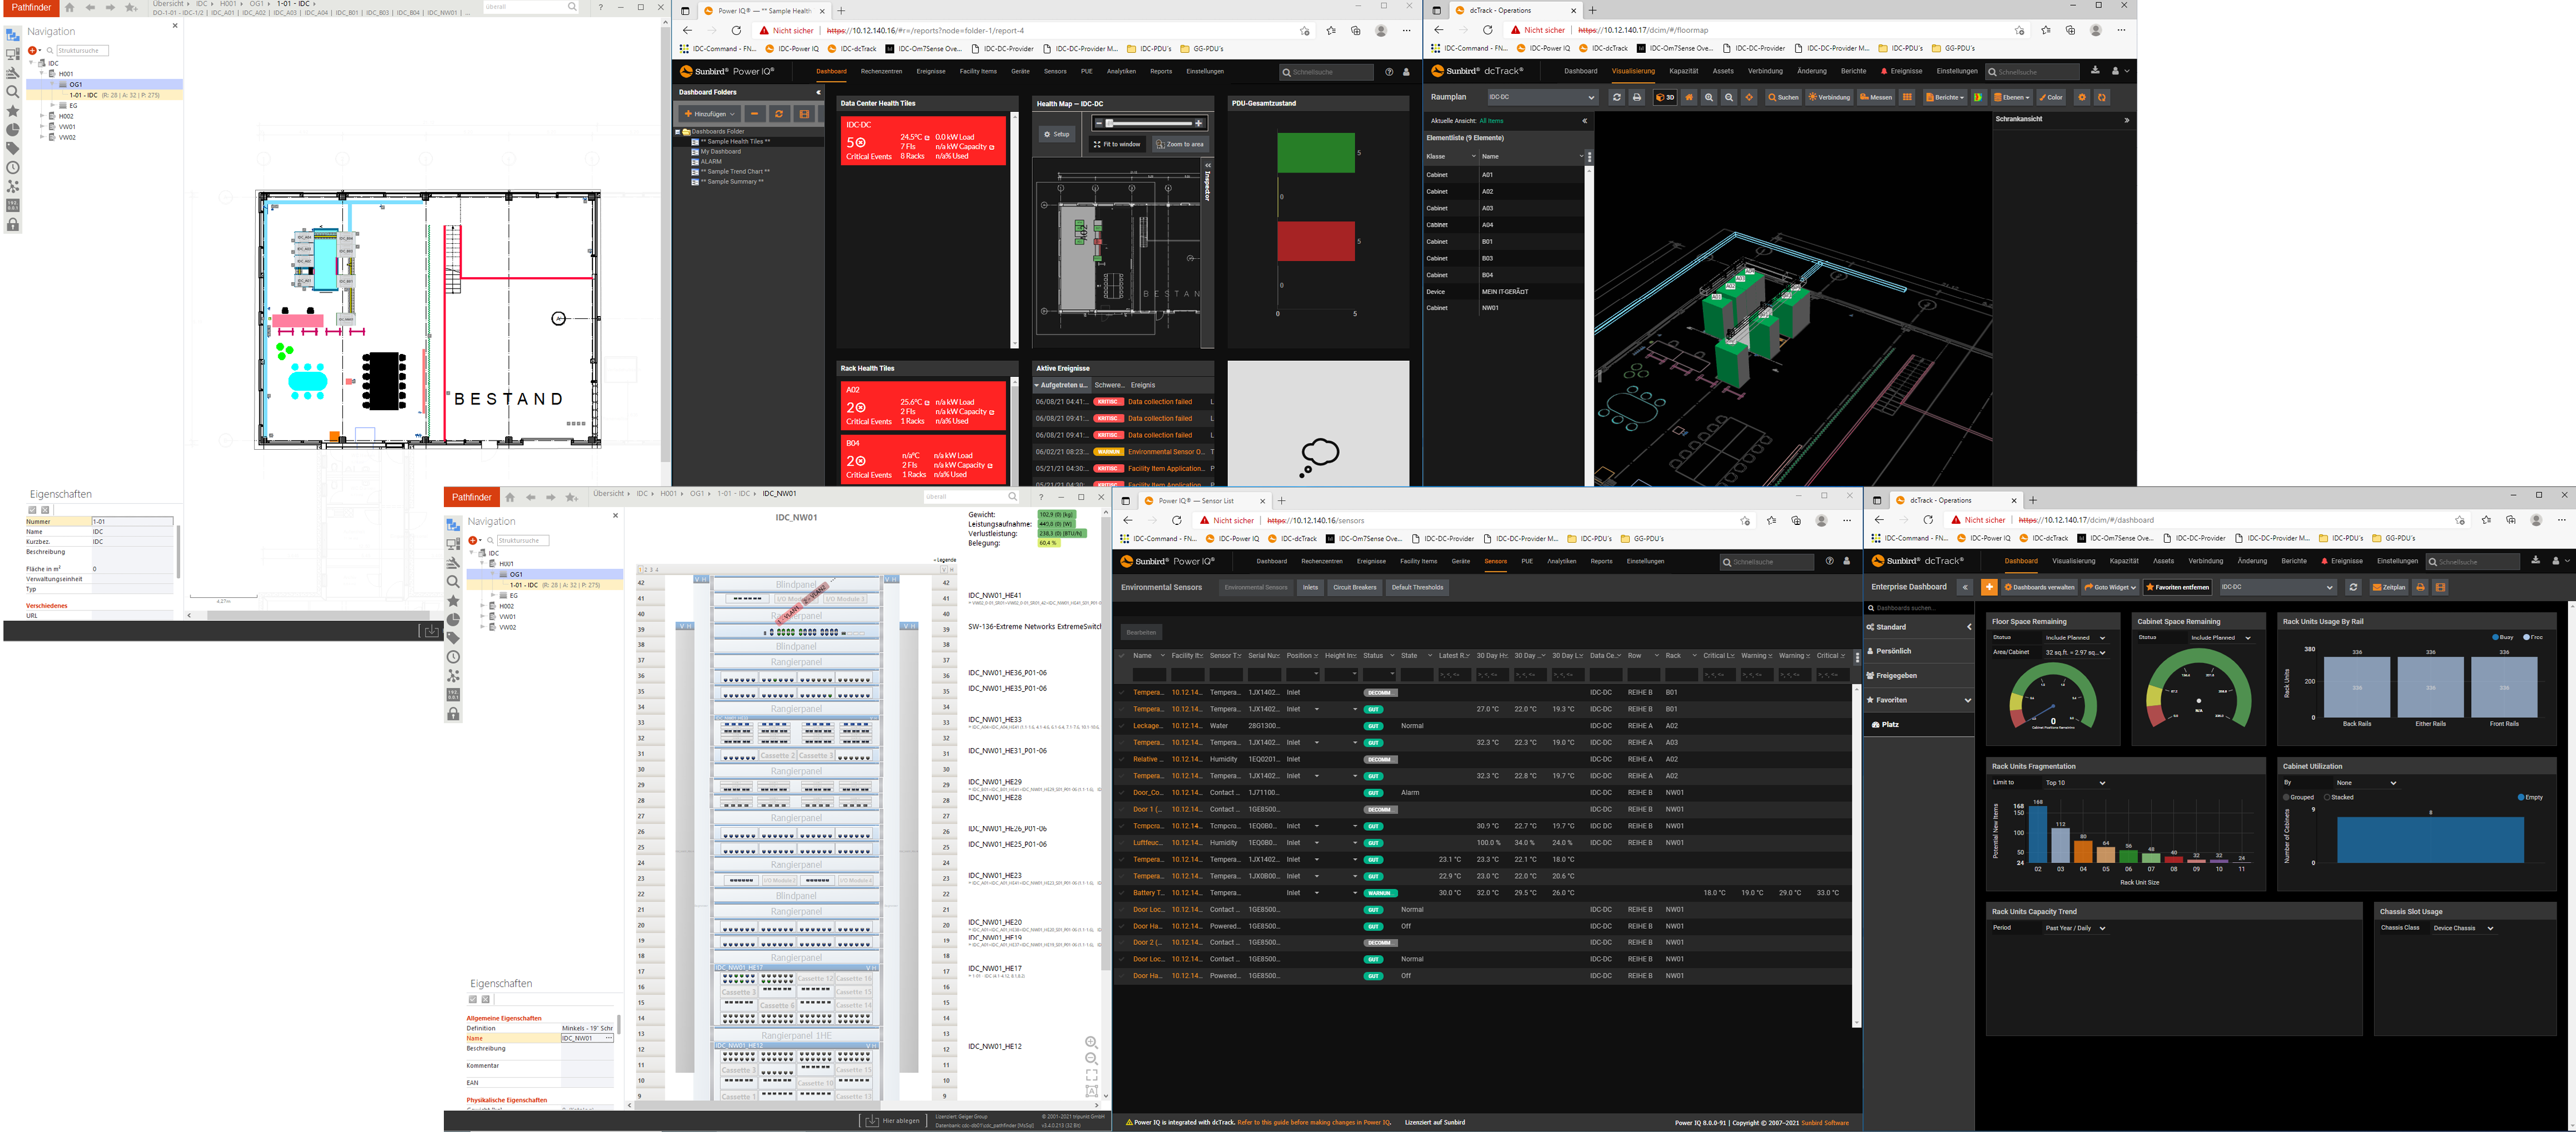Image resolution: width=2576 pixels, height=1133 pixels.
Task: Click the Health Map zoom slider track
Action: [1148, 123]
